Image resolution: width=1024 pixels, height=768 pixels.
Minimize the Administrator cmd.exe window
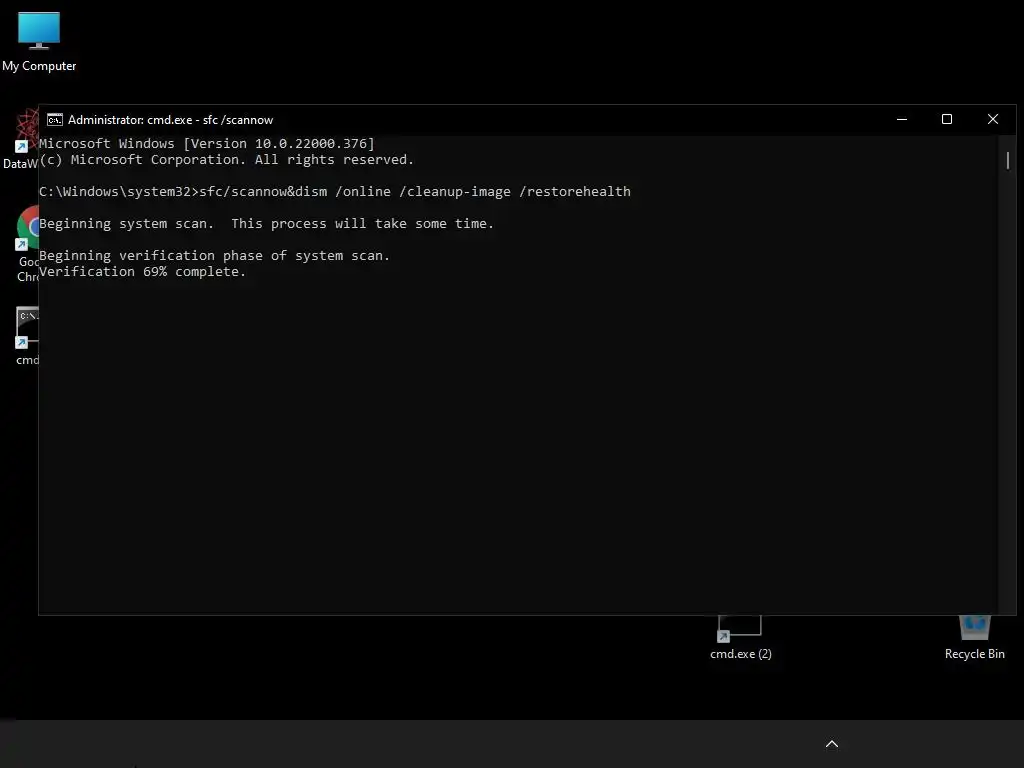pyautogui.click(x=902, y=120)
